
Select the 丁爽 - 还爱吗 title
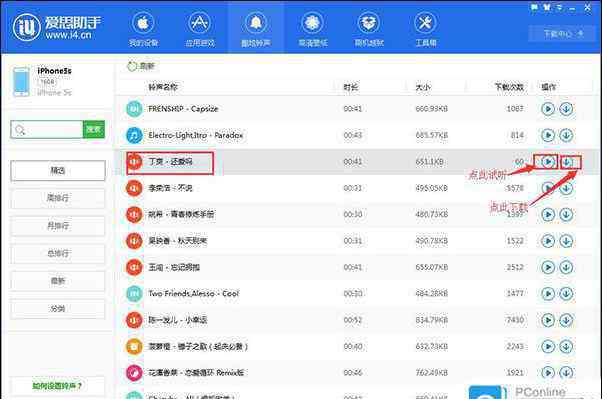(170, 162)
